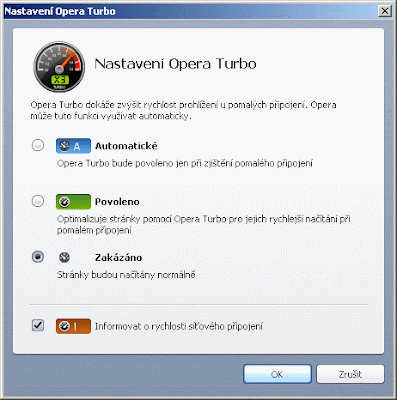397x400 pixels.
Task: Select the Automatické radio button
Action: click(x=38, y=145)
